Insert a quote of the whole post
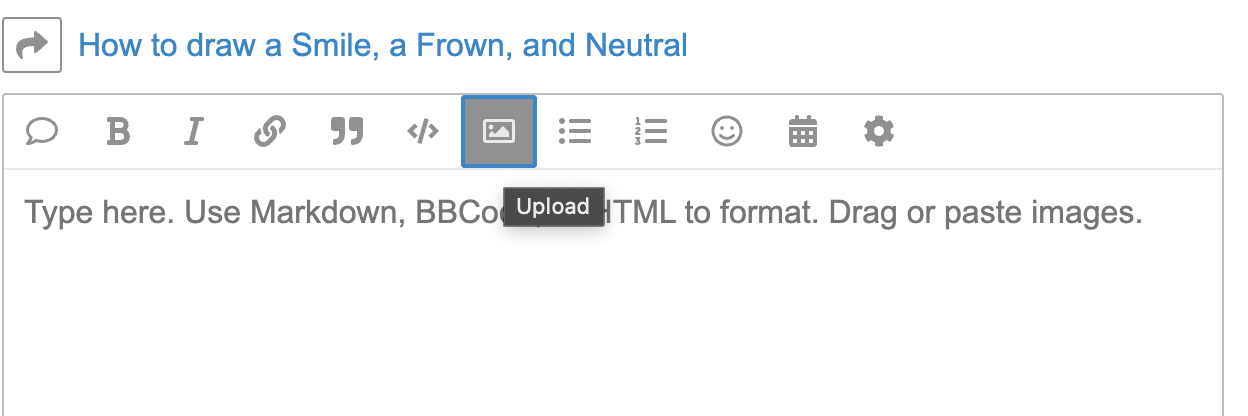 tap(42, 131)
